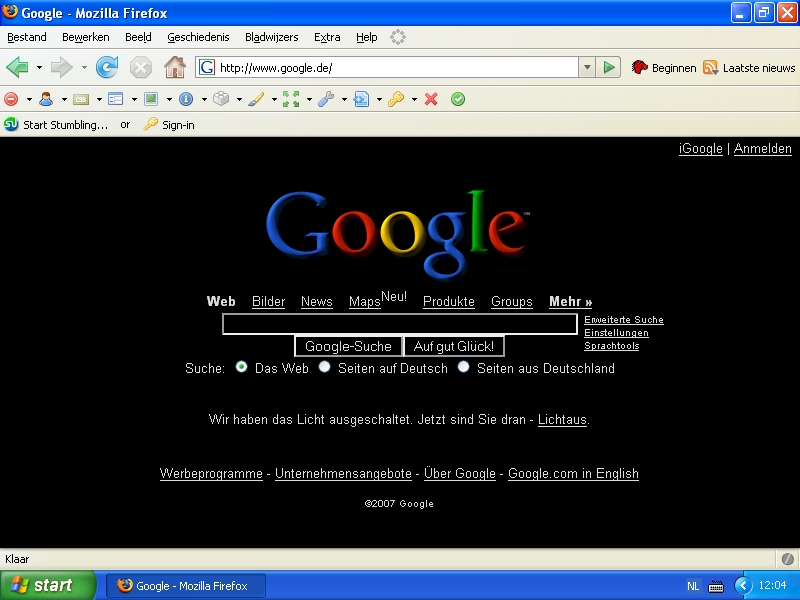Open the Bestand menu

tap(27, 37)
